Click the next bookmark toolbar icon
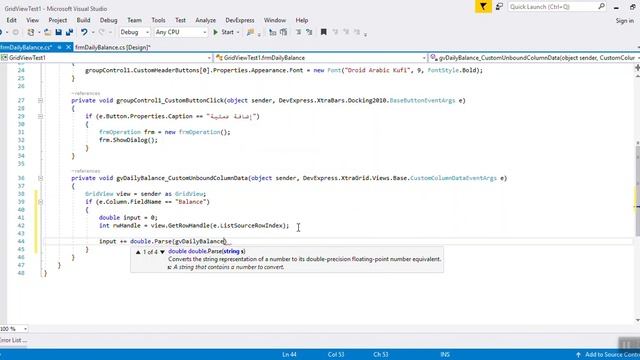Image resolution: width=640 pixels, height=360 pixels. click(x=346, y=32)
